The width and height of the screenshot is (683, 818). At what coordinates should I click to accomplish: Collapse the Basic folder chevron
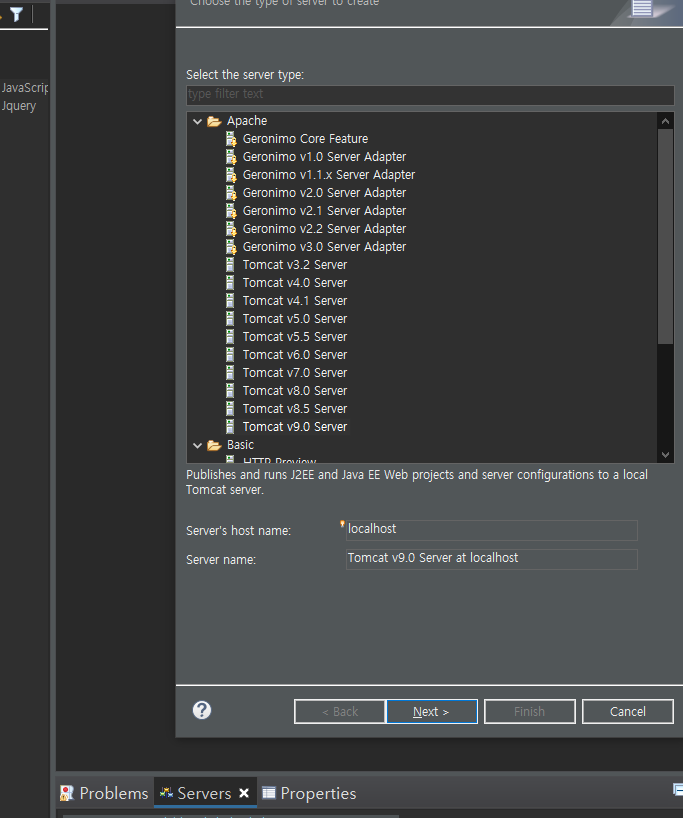(197, 446)
